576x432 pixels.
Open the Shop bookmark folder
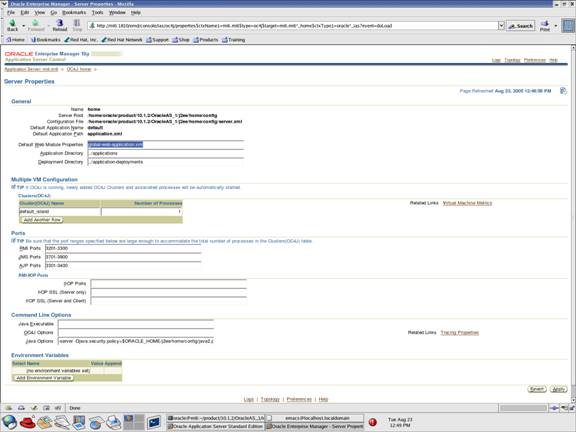pos(181,40)
